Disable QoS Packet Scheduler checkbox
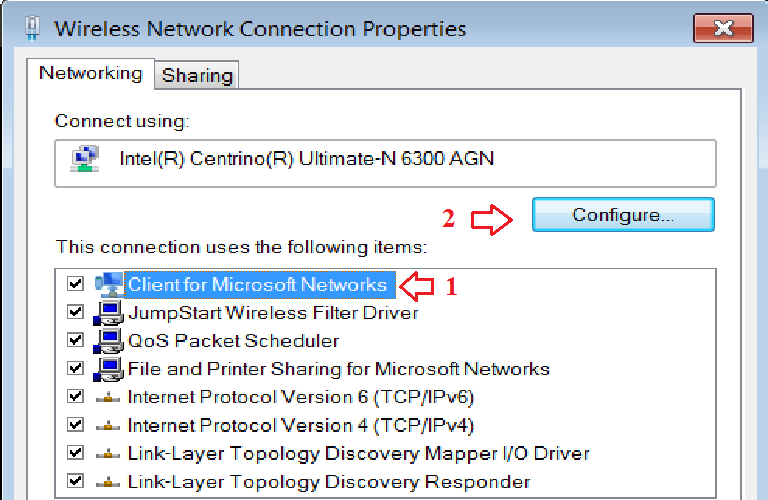The width and height of the screenshot is (768, 500). point(74,341)
